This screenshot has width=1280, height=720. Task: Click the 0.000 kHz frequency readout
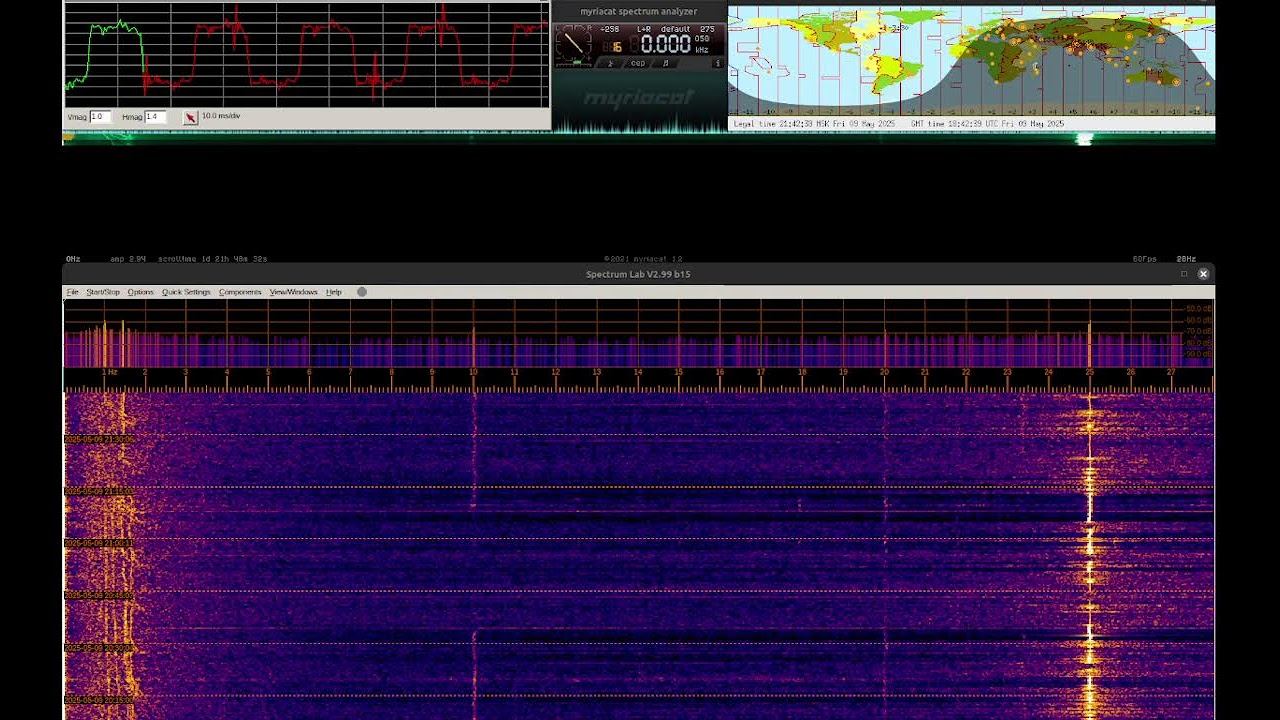tap(665, 45)
